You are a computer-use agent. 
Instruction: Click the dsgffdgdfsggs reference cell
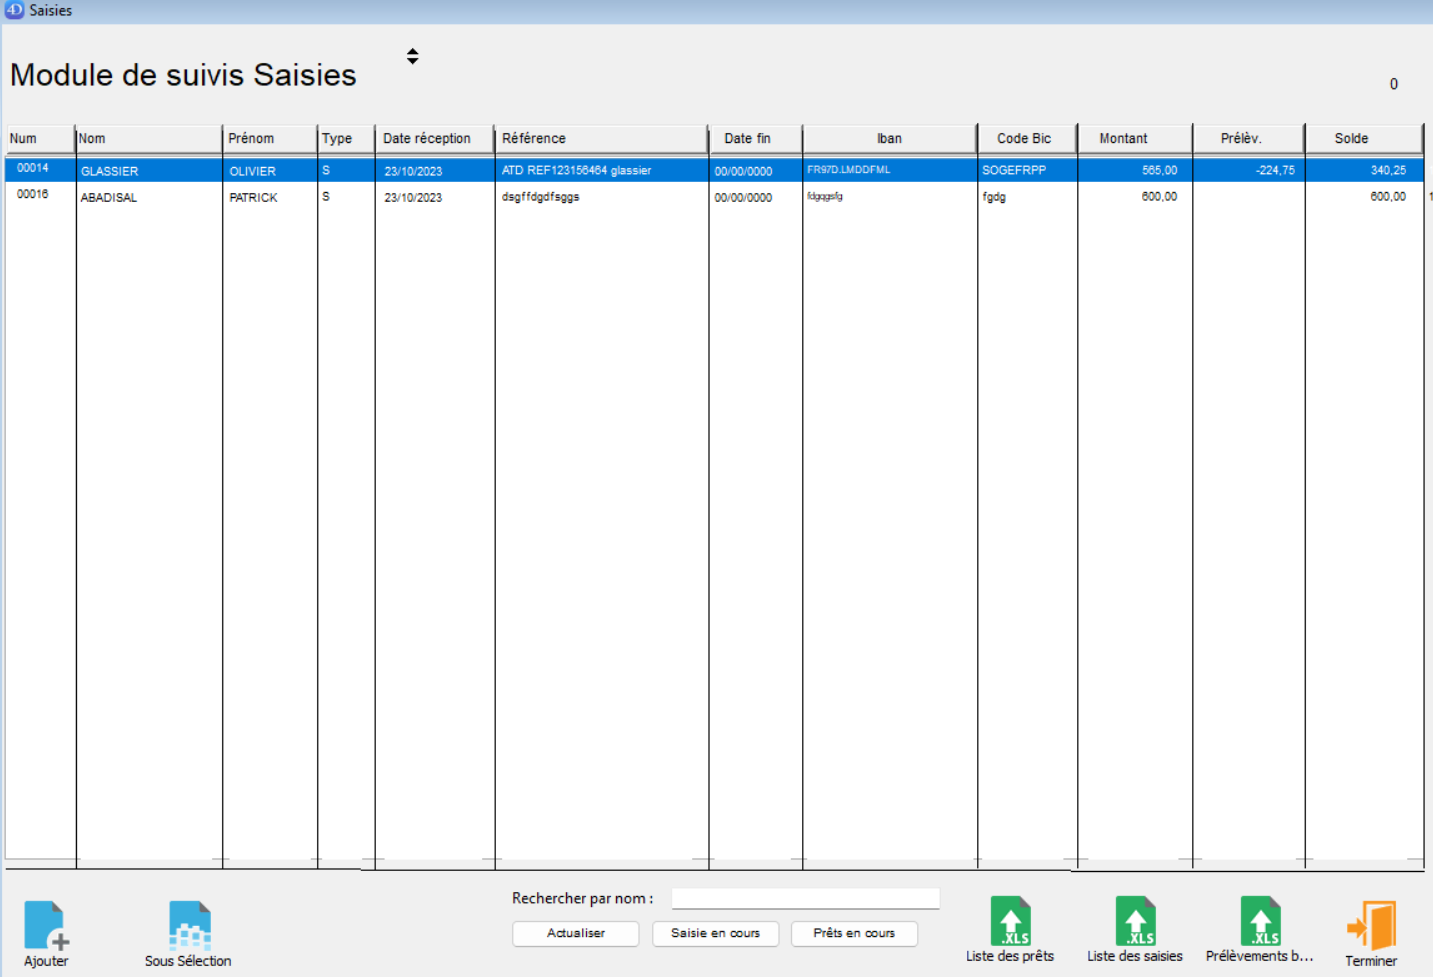541,197
